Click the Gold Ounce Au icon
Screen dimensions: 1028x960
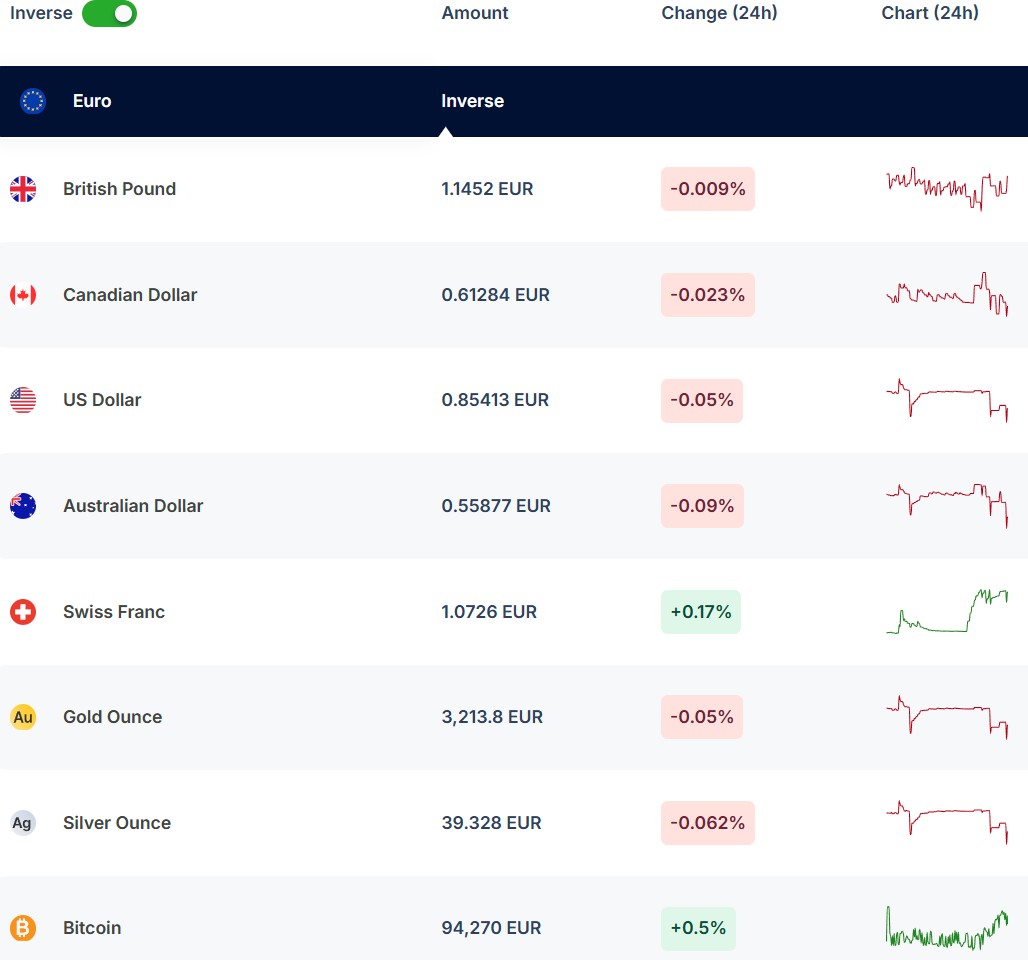[23, 717]
